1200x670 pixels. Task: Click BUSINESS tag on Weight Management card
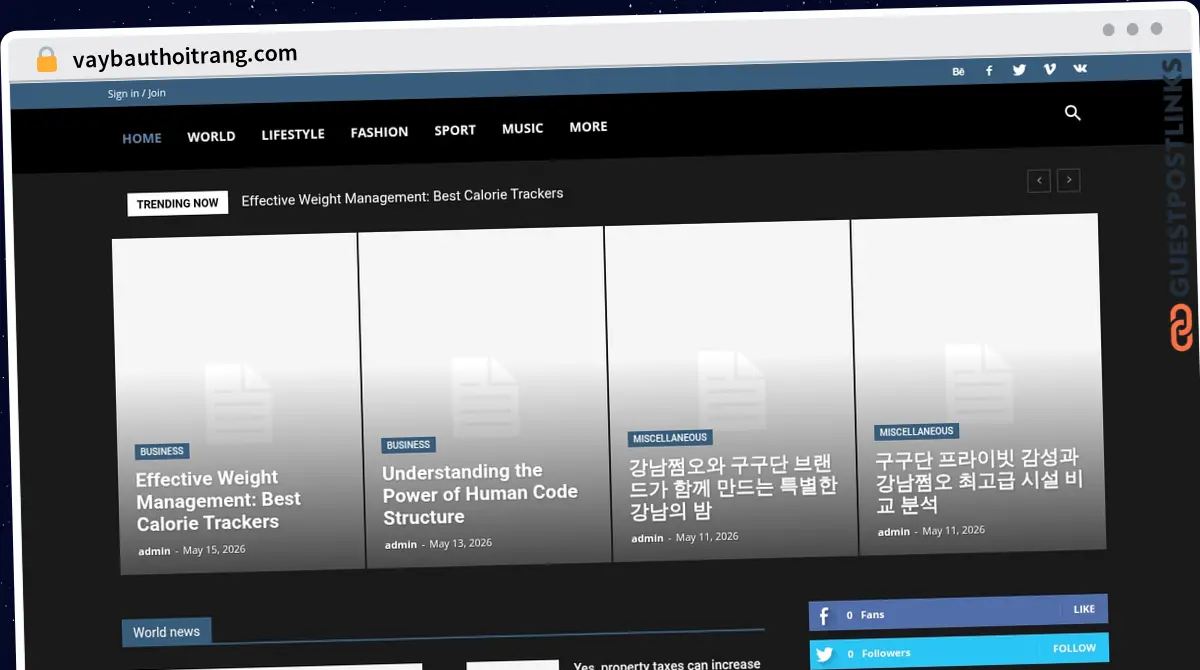pos(162,451)
